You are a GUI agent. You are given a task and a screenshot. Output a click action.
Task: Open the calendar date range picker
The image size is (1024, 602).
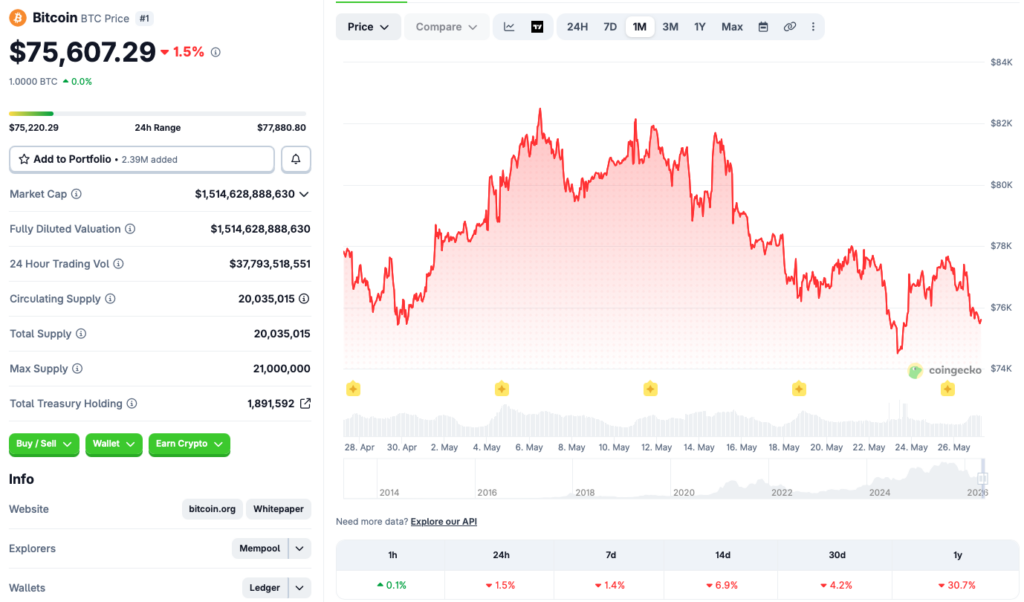(763, 27)
